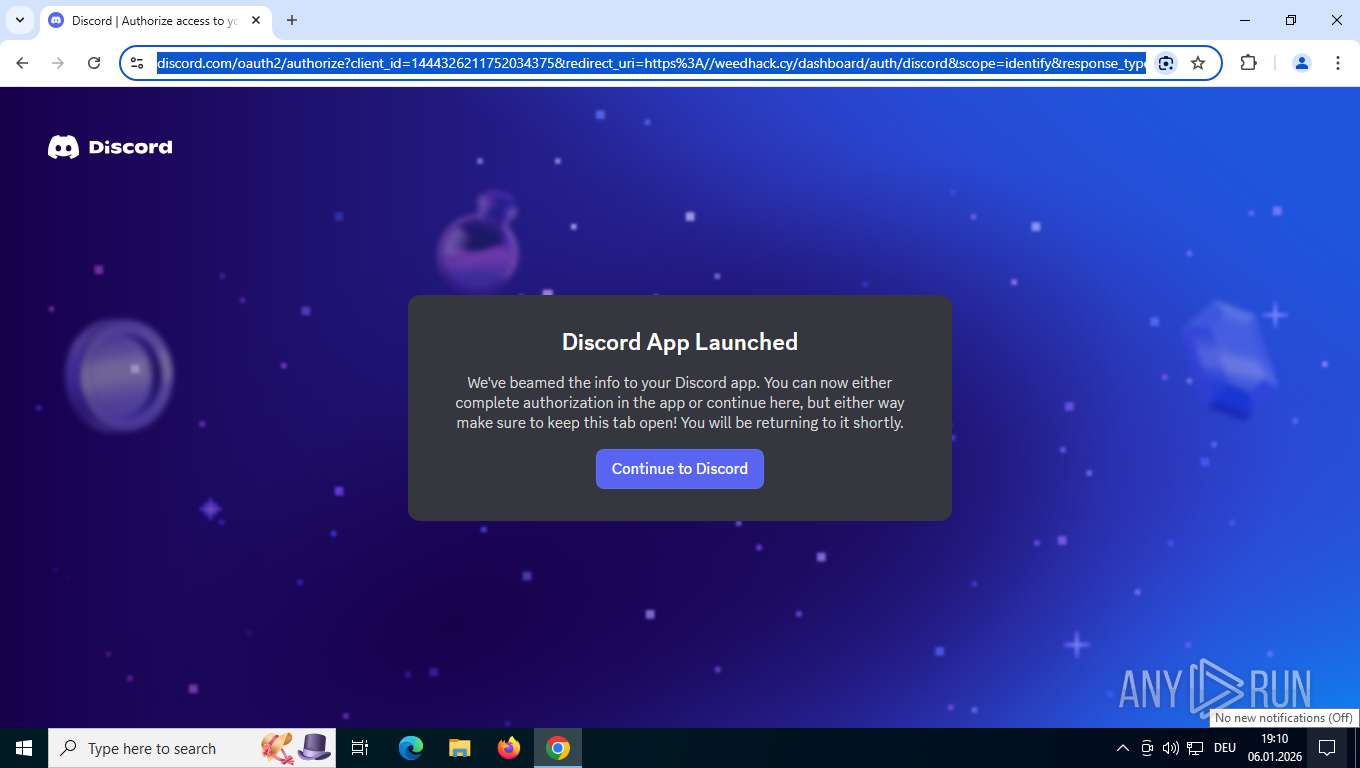Screen dimensions: 1360x768
Task: Open the Chrome three-dot menu
Action: tap(1338, 63)
